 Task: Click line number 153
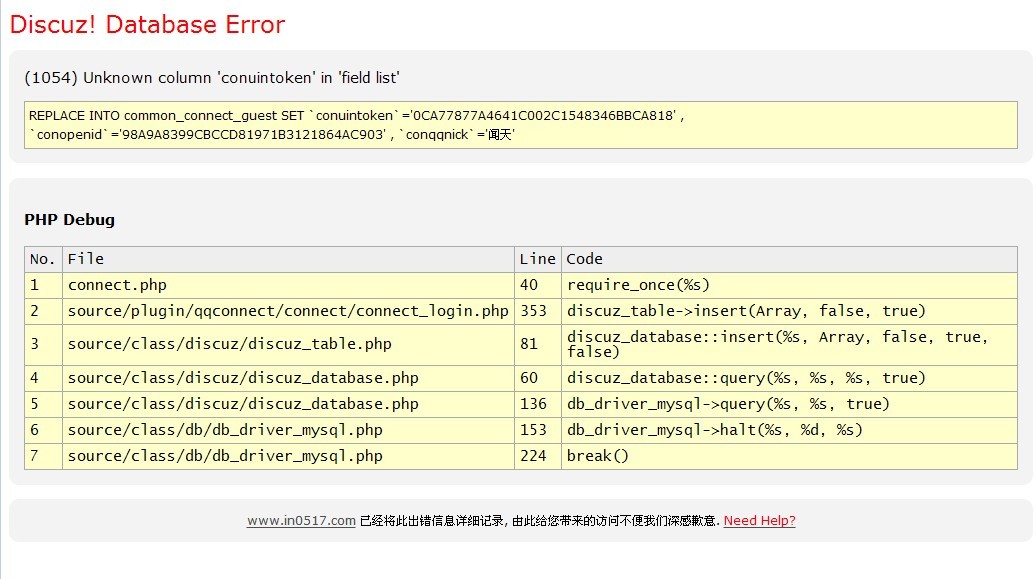coord(538,430)
